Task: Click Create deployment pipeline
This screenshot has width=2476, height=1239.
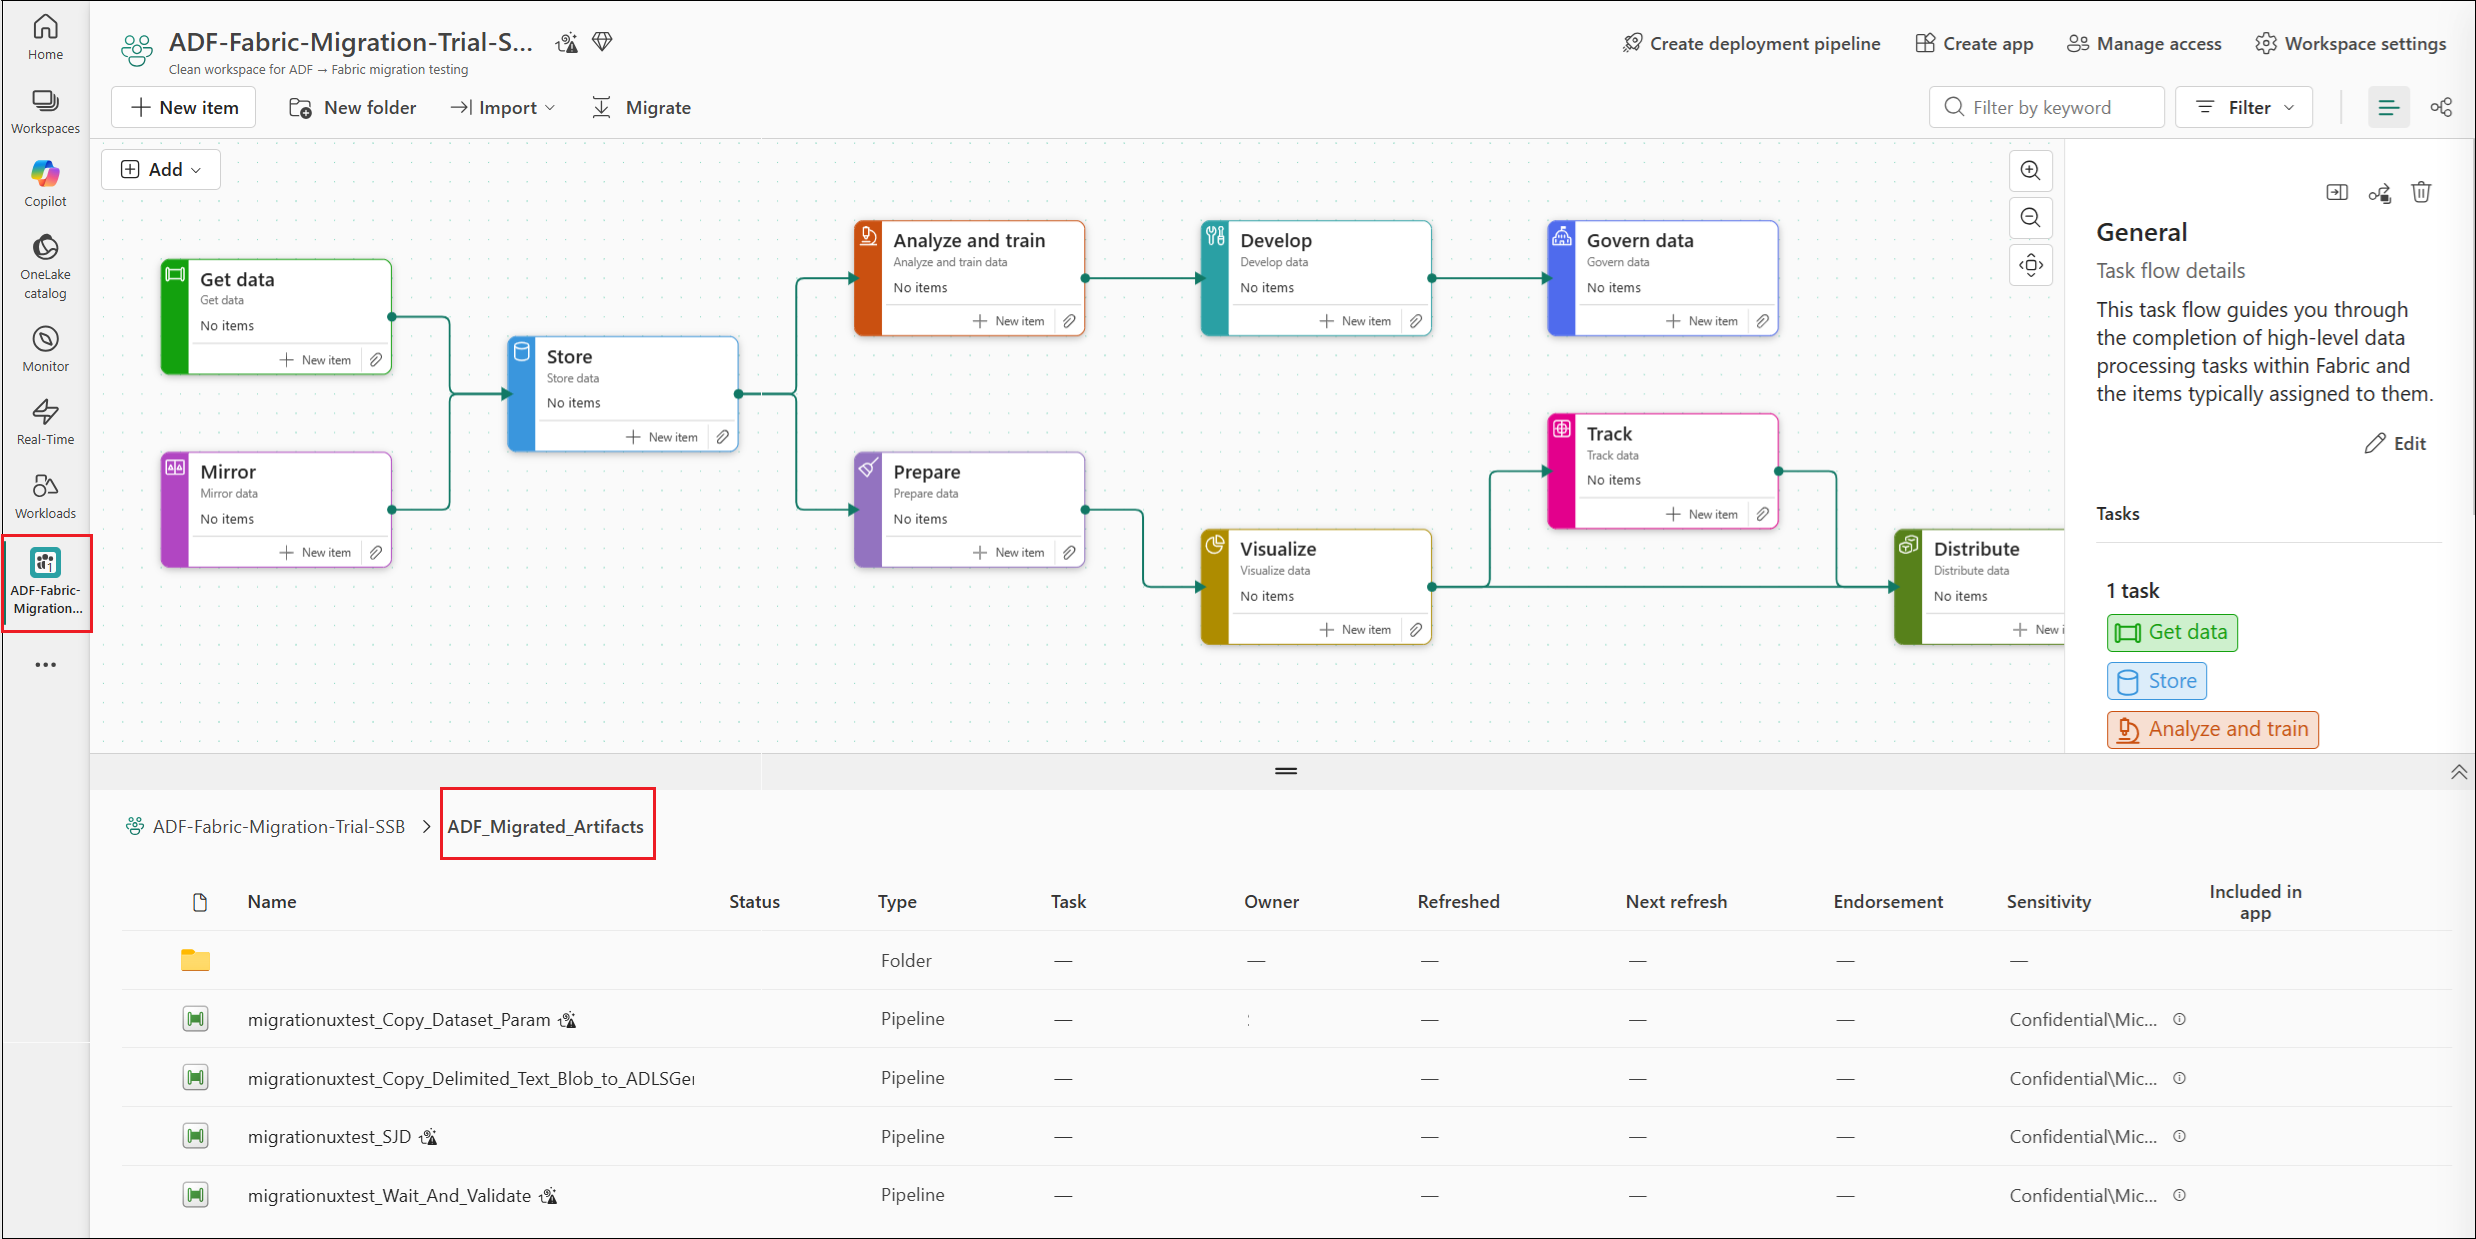Action: (1751, 43)
